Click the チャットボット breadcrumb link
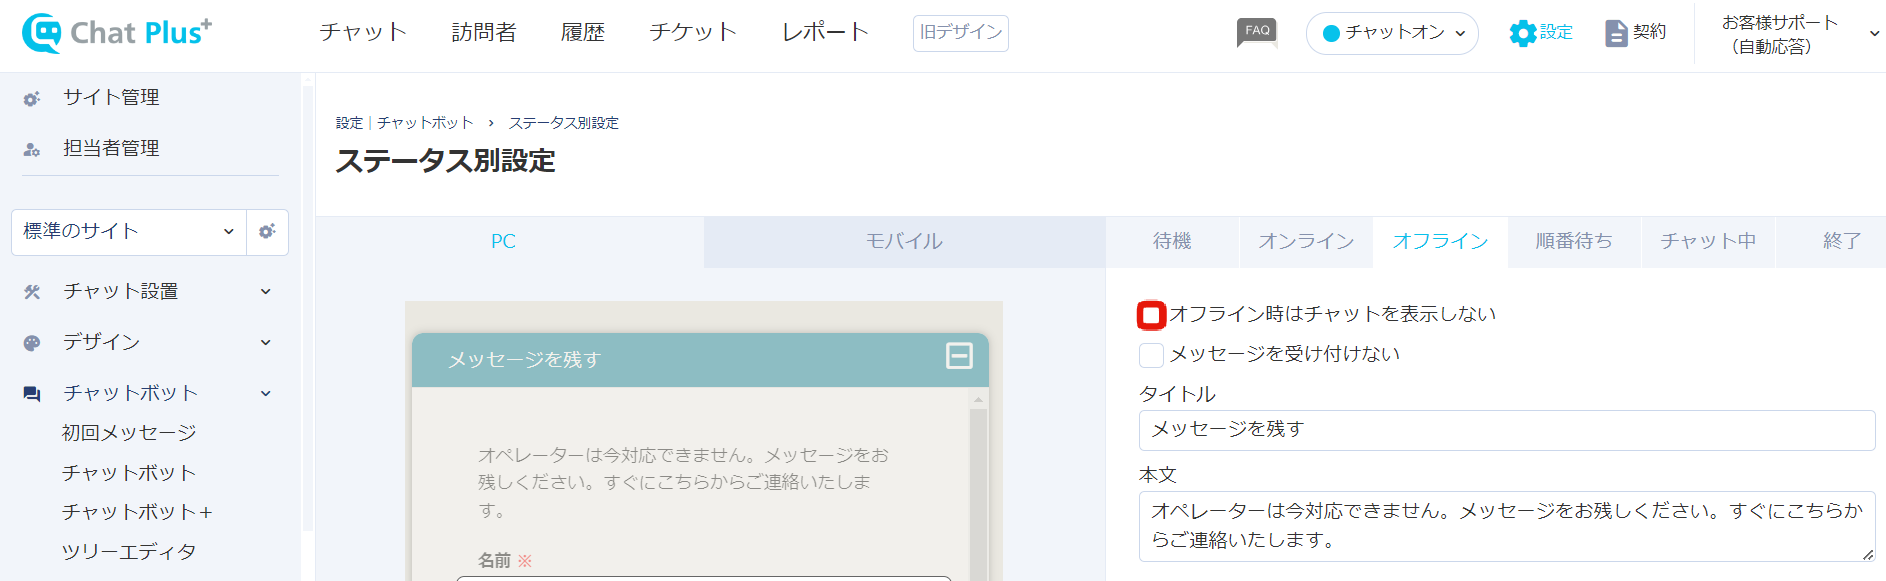Image resolution: width=1886 pixels, height=581 pixels. (425, 123)
